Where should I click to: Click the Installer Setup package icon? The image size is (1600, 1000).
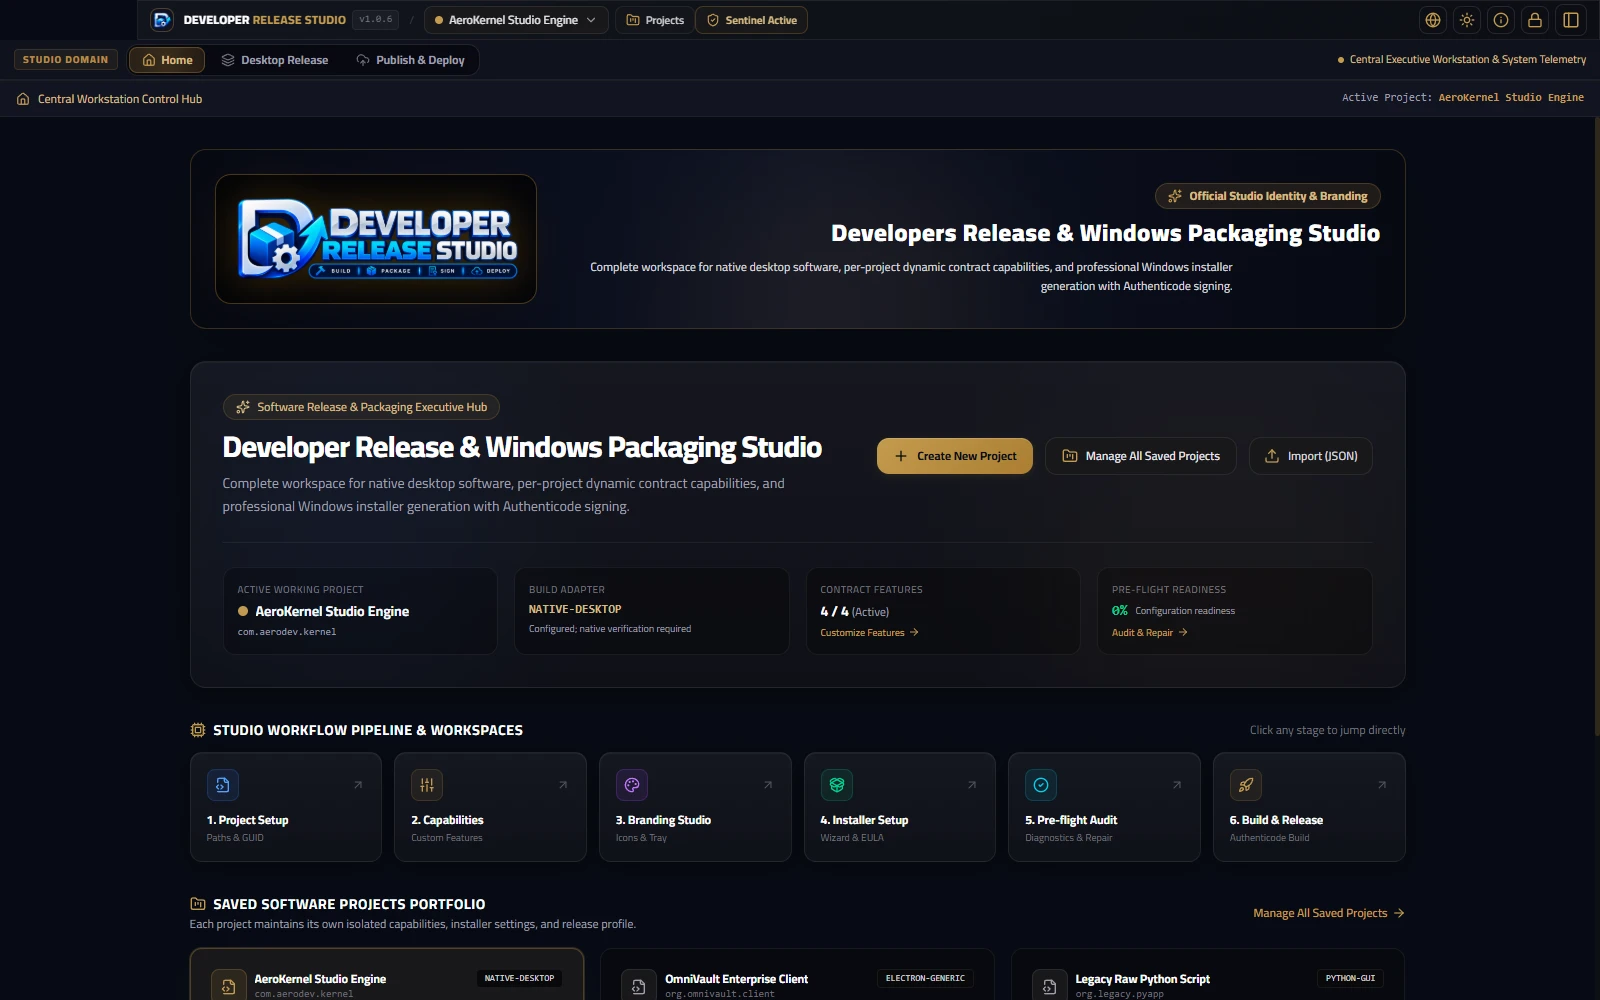click(837, 785)
